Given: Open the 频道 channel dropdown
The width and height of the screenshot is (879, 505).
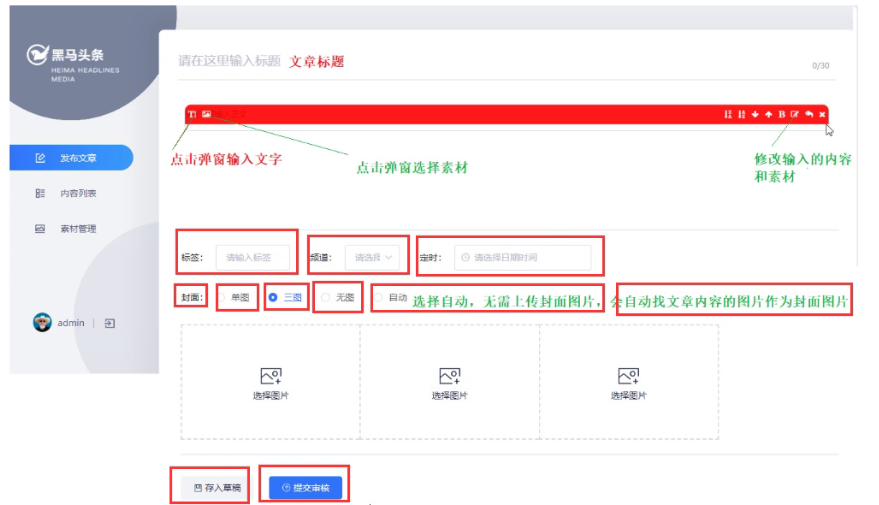Looking at the screenshot, I should tap(372, 258).
